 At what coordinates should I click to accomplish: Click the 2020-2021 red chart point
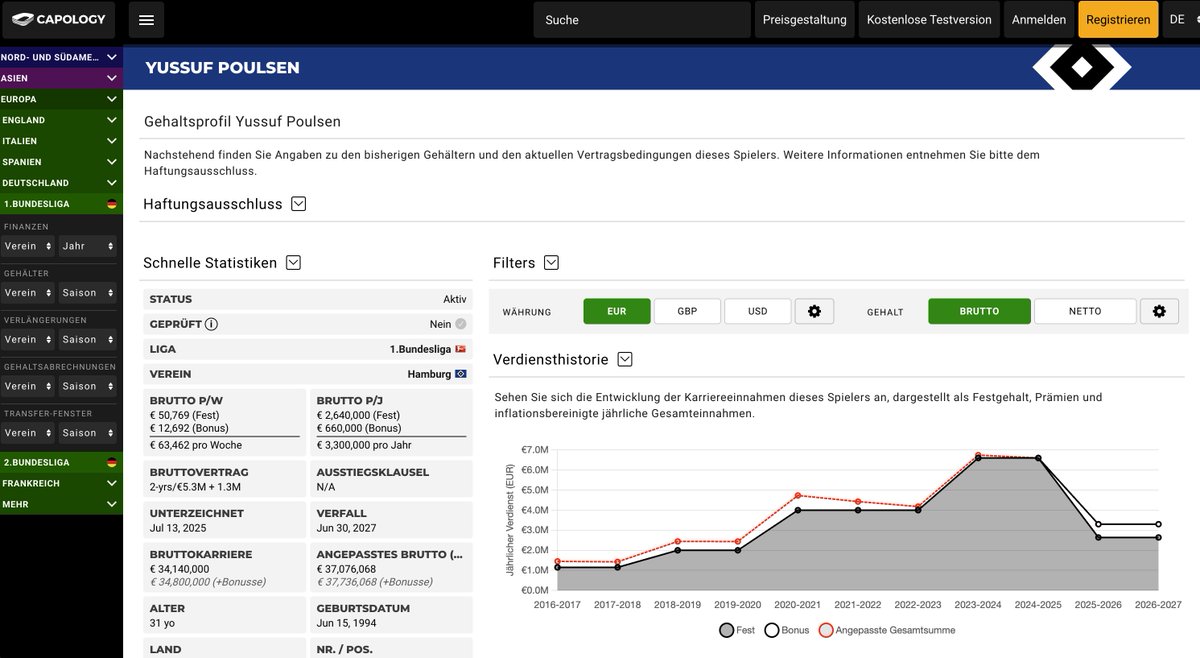tap(798, 495)
